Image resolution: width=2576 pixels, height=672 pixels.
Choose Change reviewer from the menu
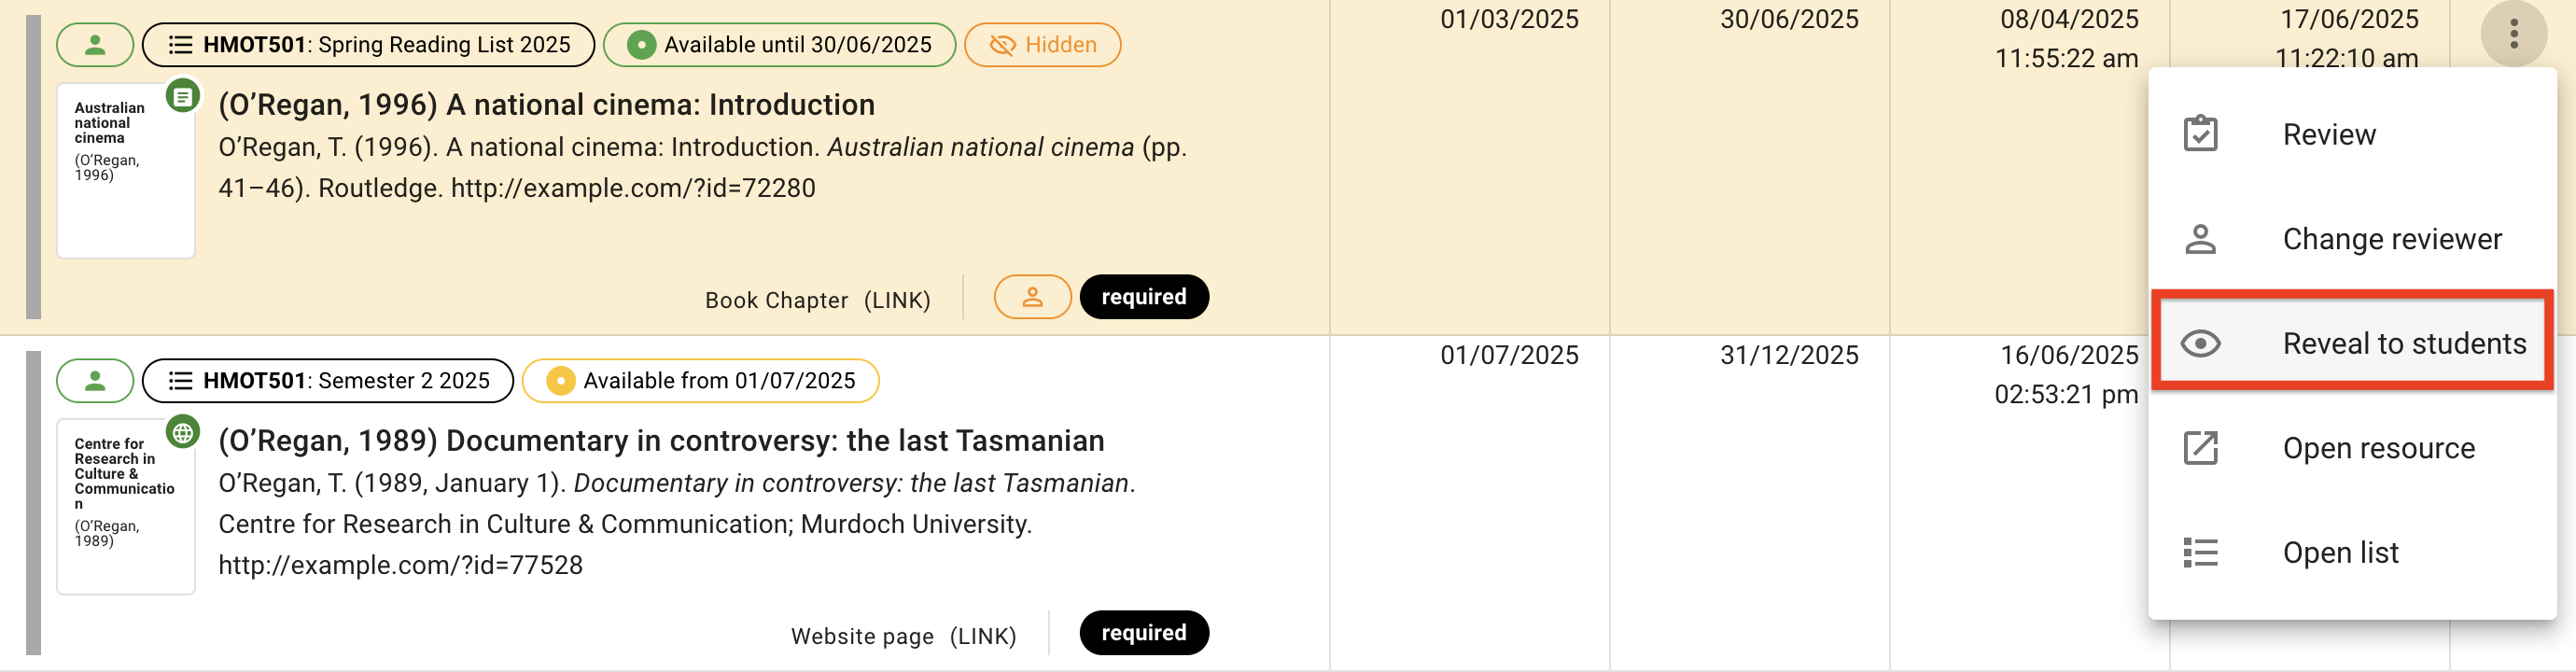pyautogui.click(x=2392, y=239)
